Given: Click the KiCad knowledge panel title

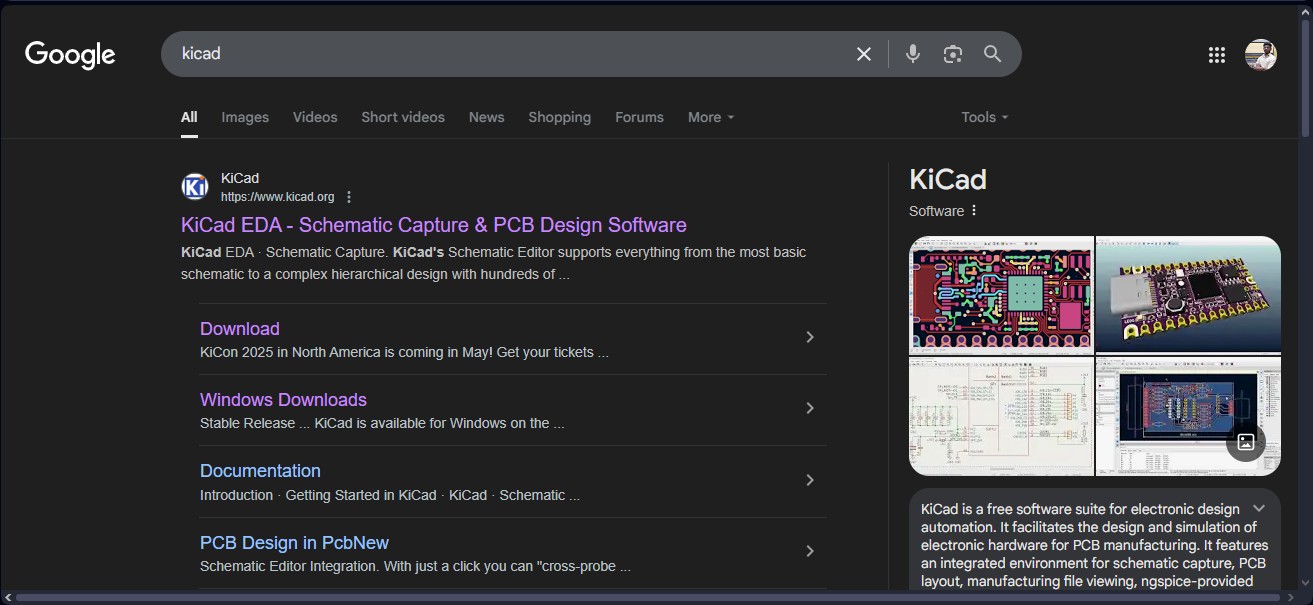Looking at the screenshot, I should (948, 179).
